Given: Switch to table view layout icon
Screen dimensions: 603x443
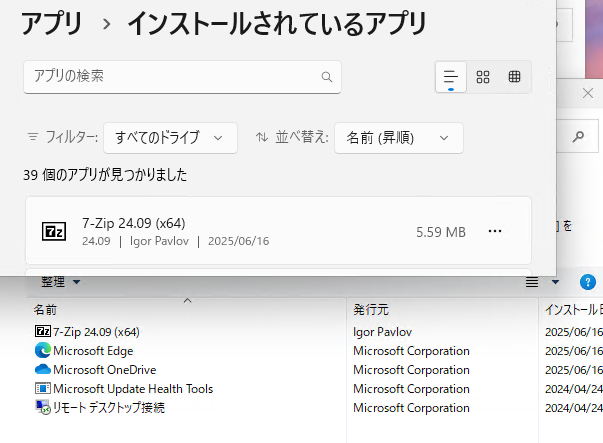Looking at the screenshot, I should coord(514,77).
